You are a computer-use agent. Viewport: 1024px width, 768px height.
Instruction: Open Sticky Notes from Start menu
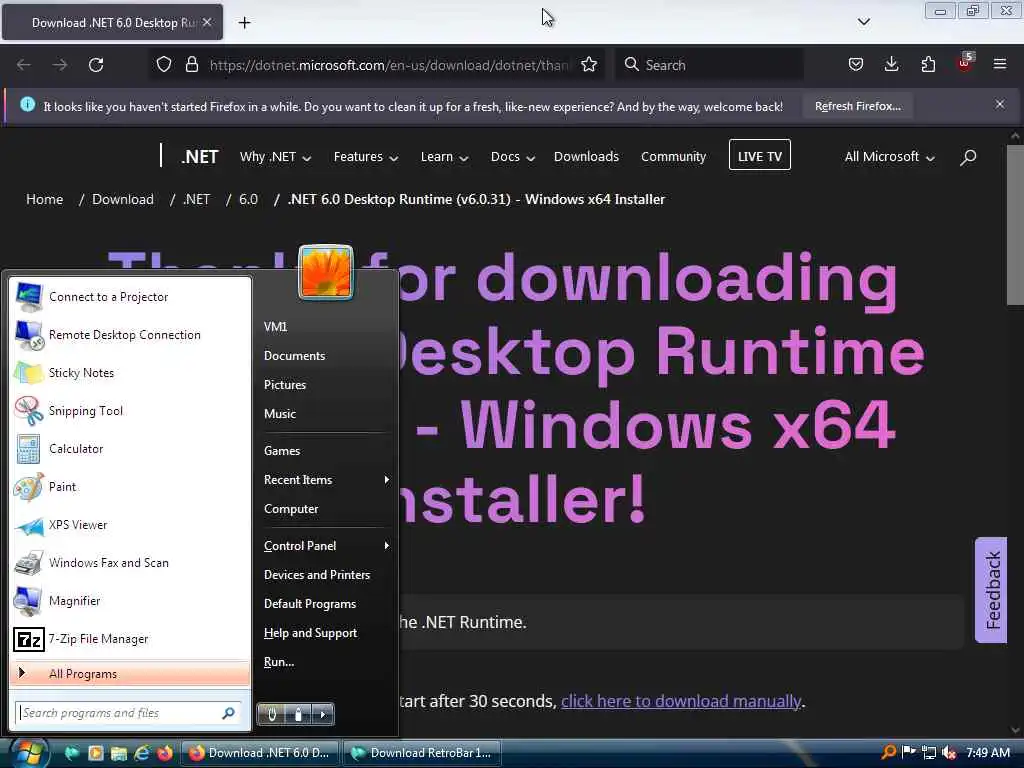pyautogui.click(x=130, y=373)
